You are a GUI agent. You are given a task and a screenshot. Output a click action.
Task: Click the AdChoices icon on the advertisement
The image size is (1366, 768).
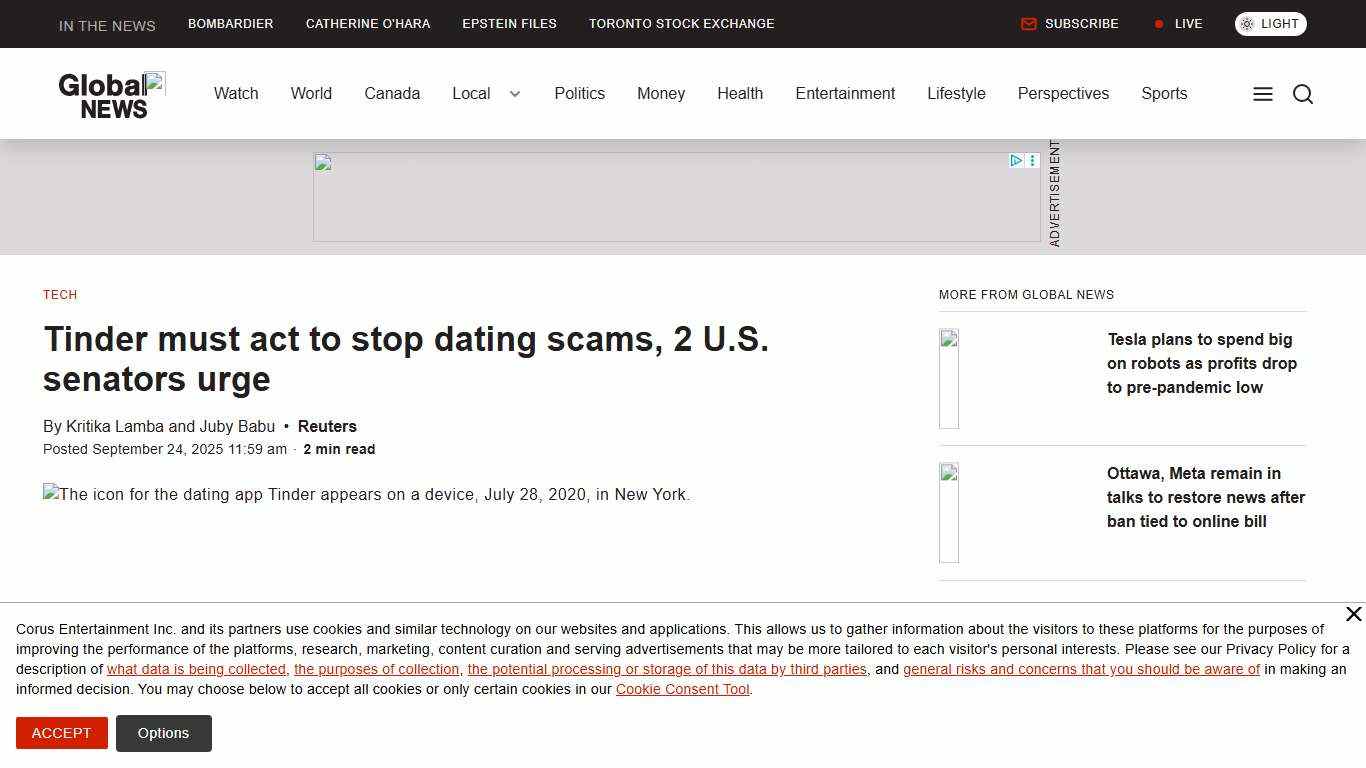(x=1016, y=160)
